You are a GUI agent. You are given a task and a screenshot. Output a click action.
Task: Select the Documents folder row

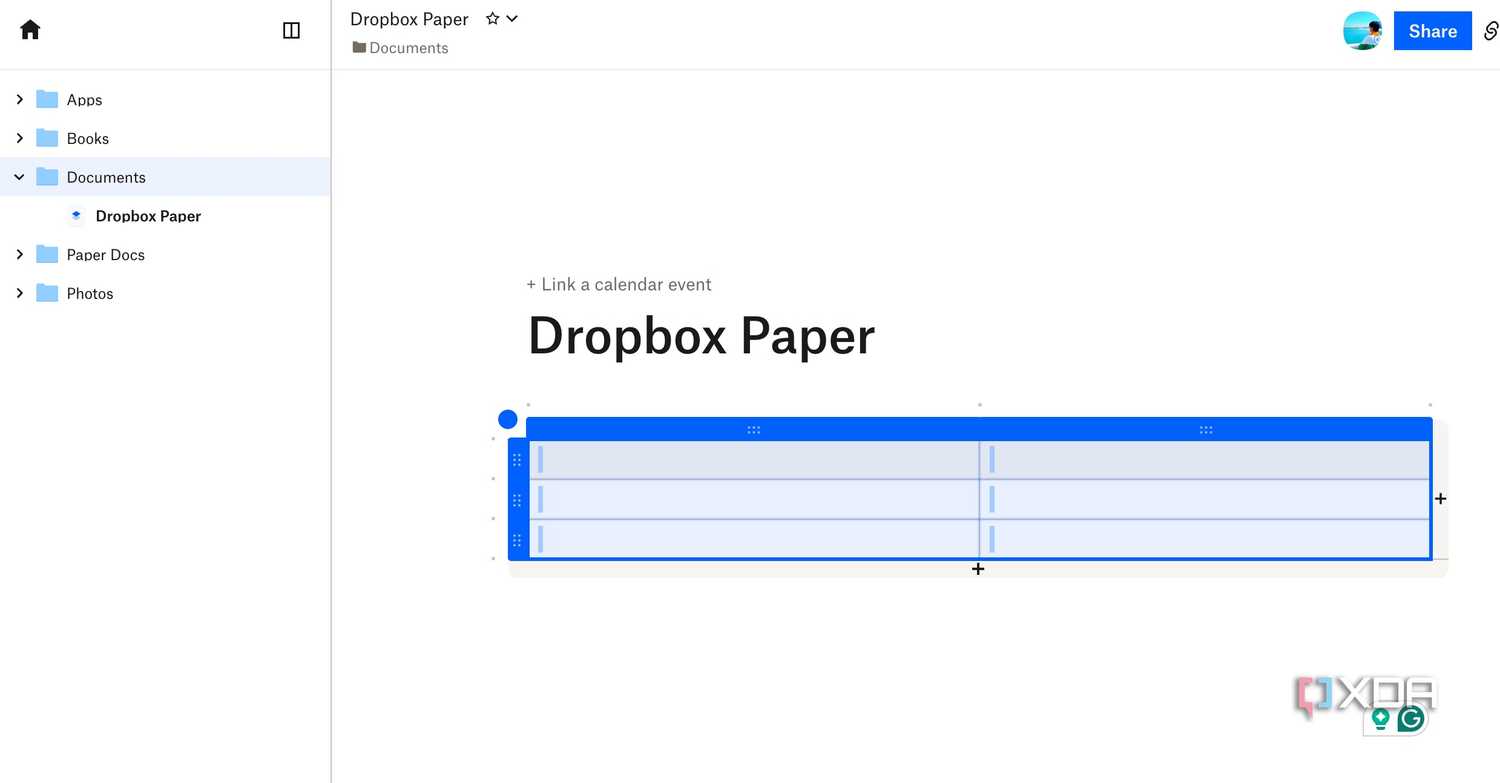(165, 177)
